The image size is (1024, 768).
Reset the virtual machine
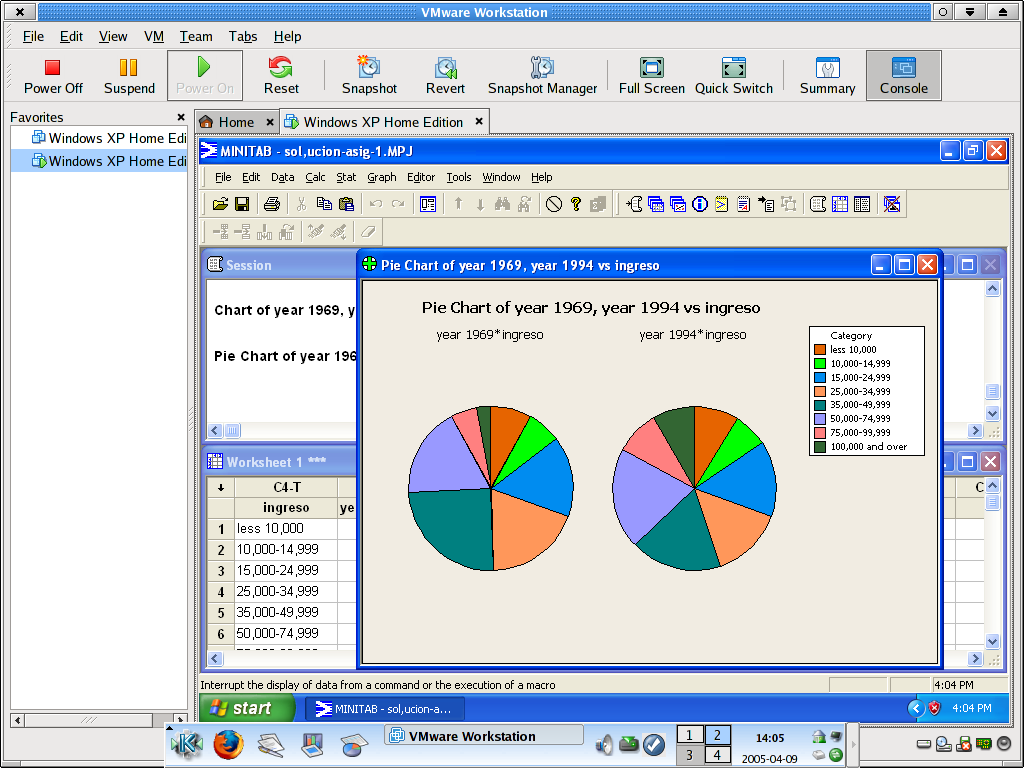(x=281, y=76)
